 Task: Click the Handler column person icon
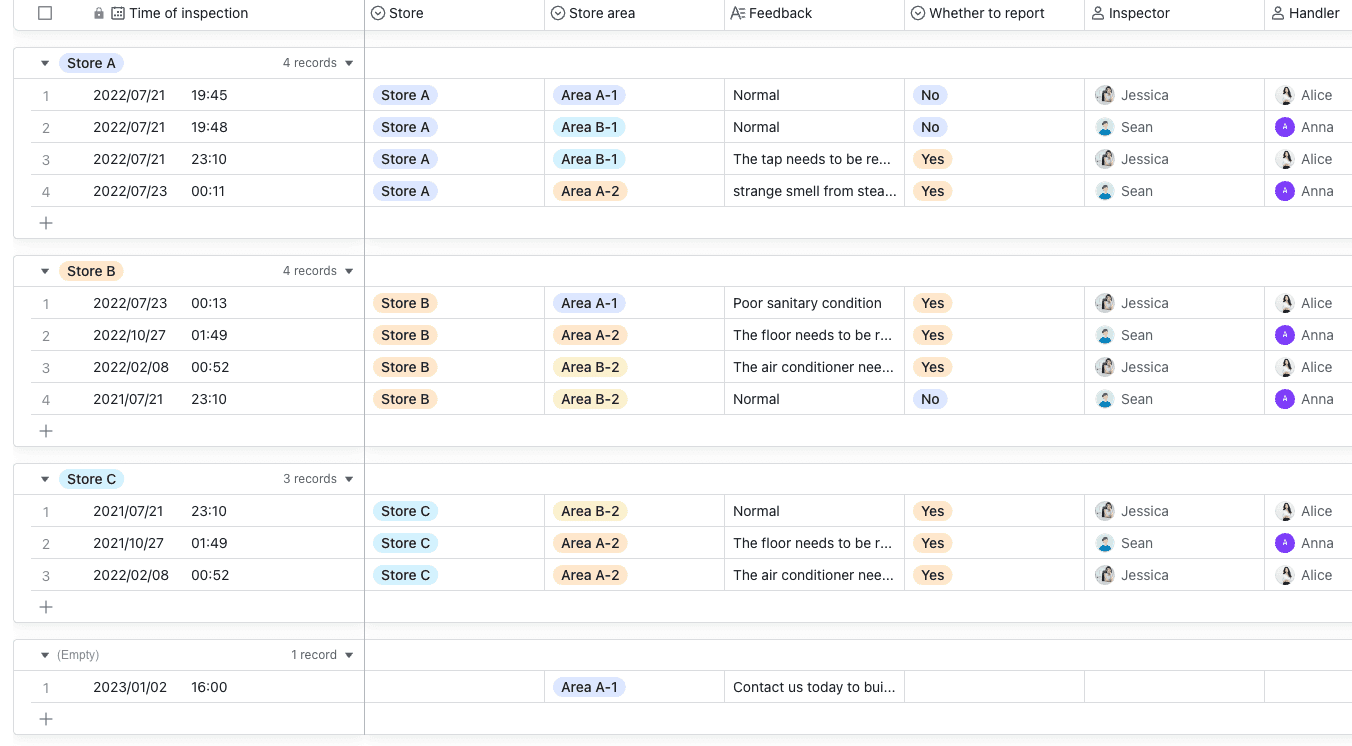pyautogui.click(x=1278, y=14)
